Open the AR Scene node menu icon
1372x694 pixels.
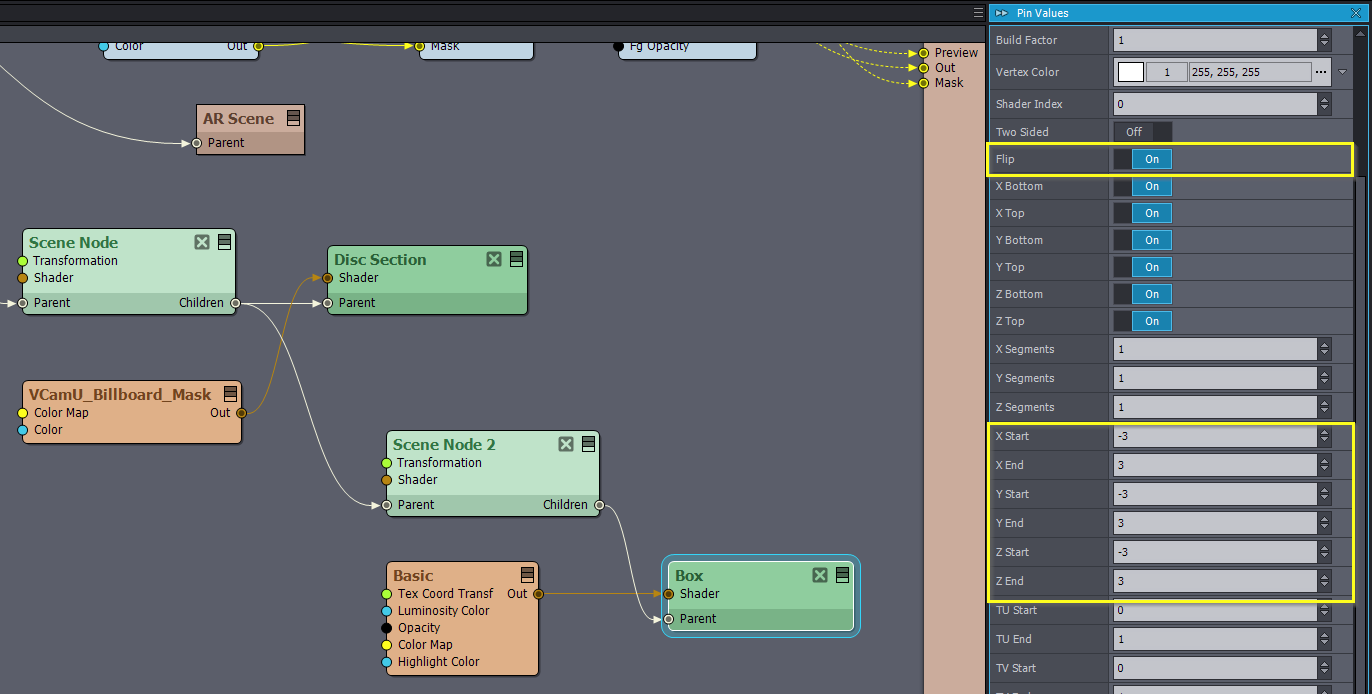pyautogui.click(x=293, y=118)
